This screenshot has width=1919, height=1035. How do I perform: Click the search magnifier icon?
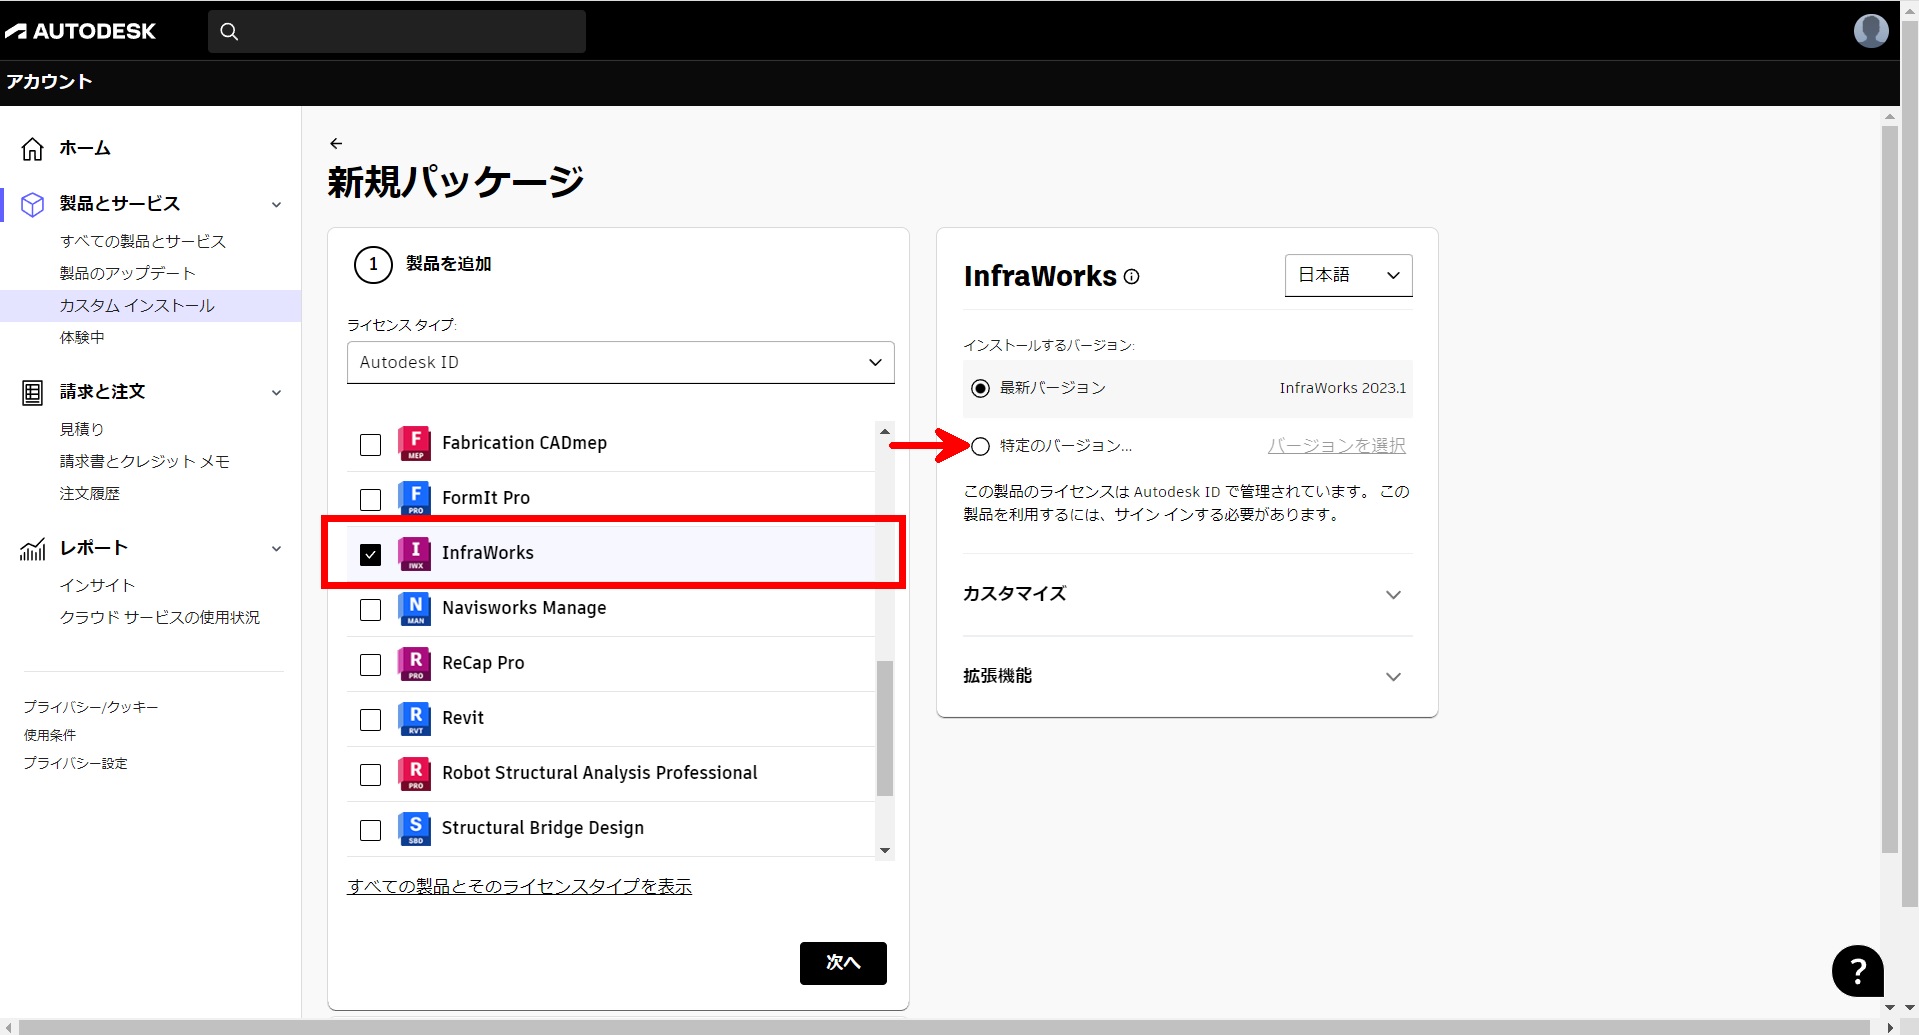tap(229, 32)
